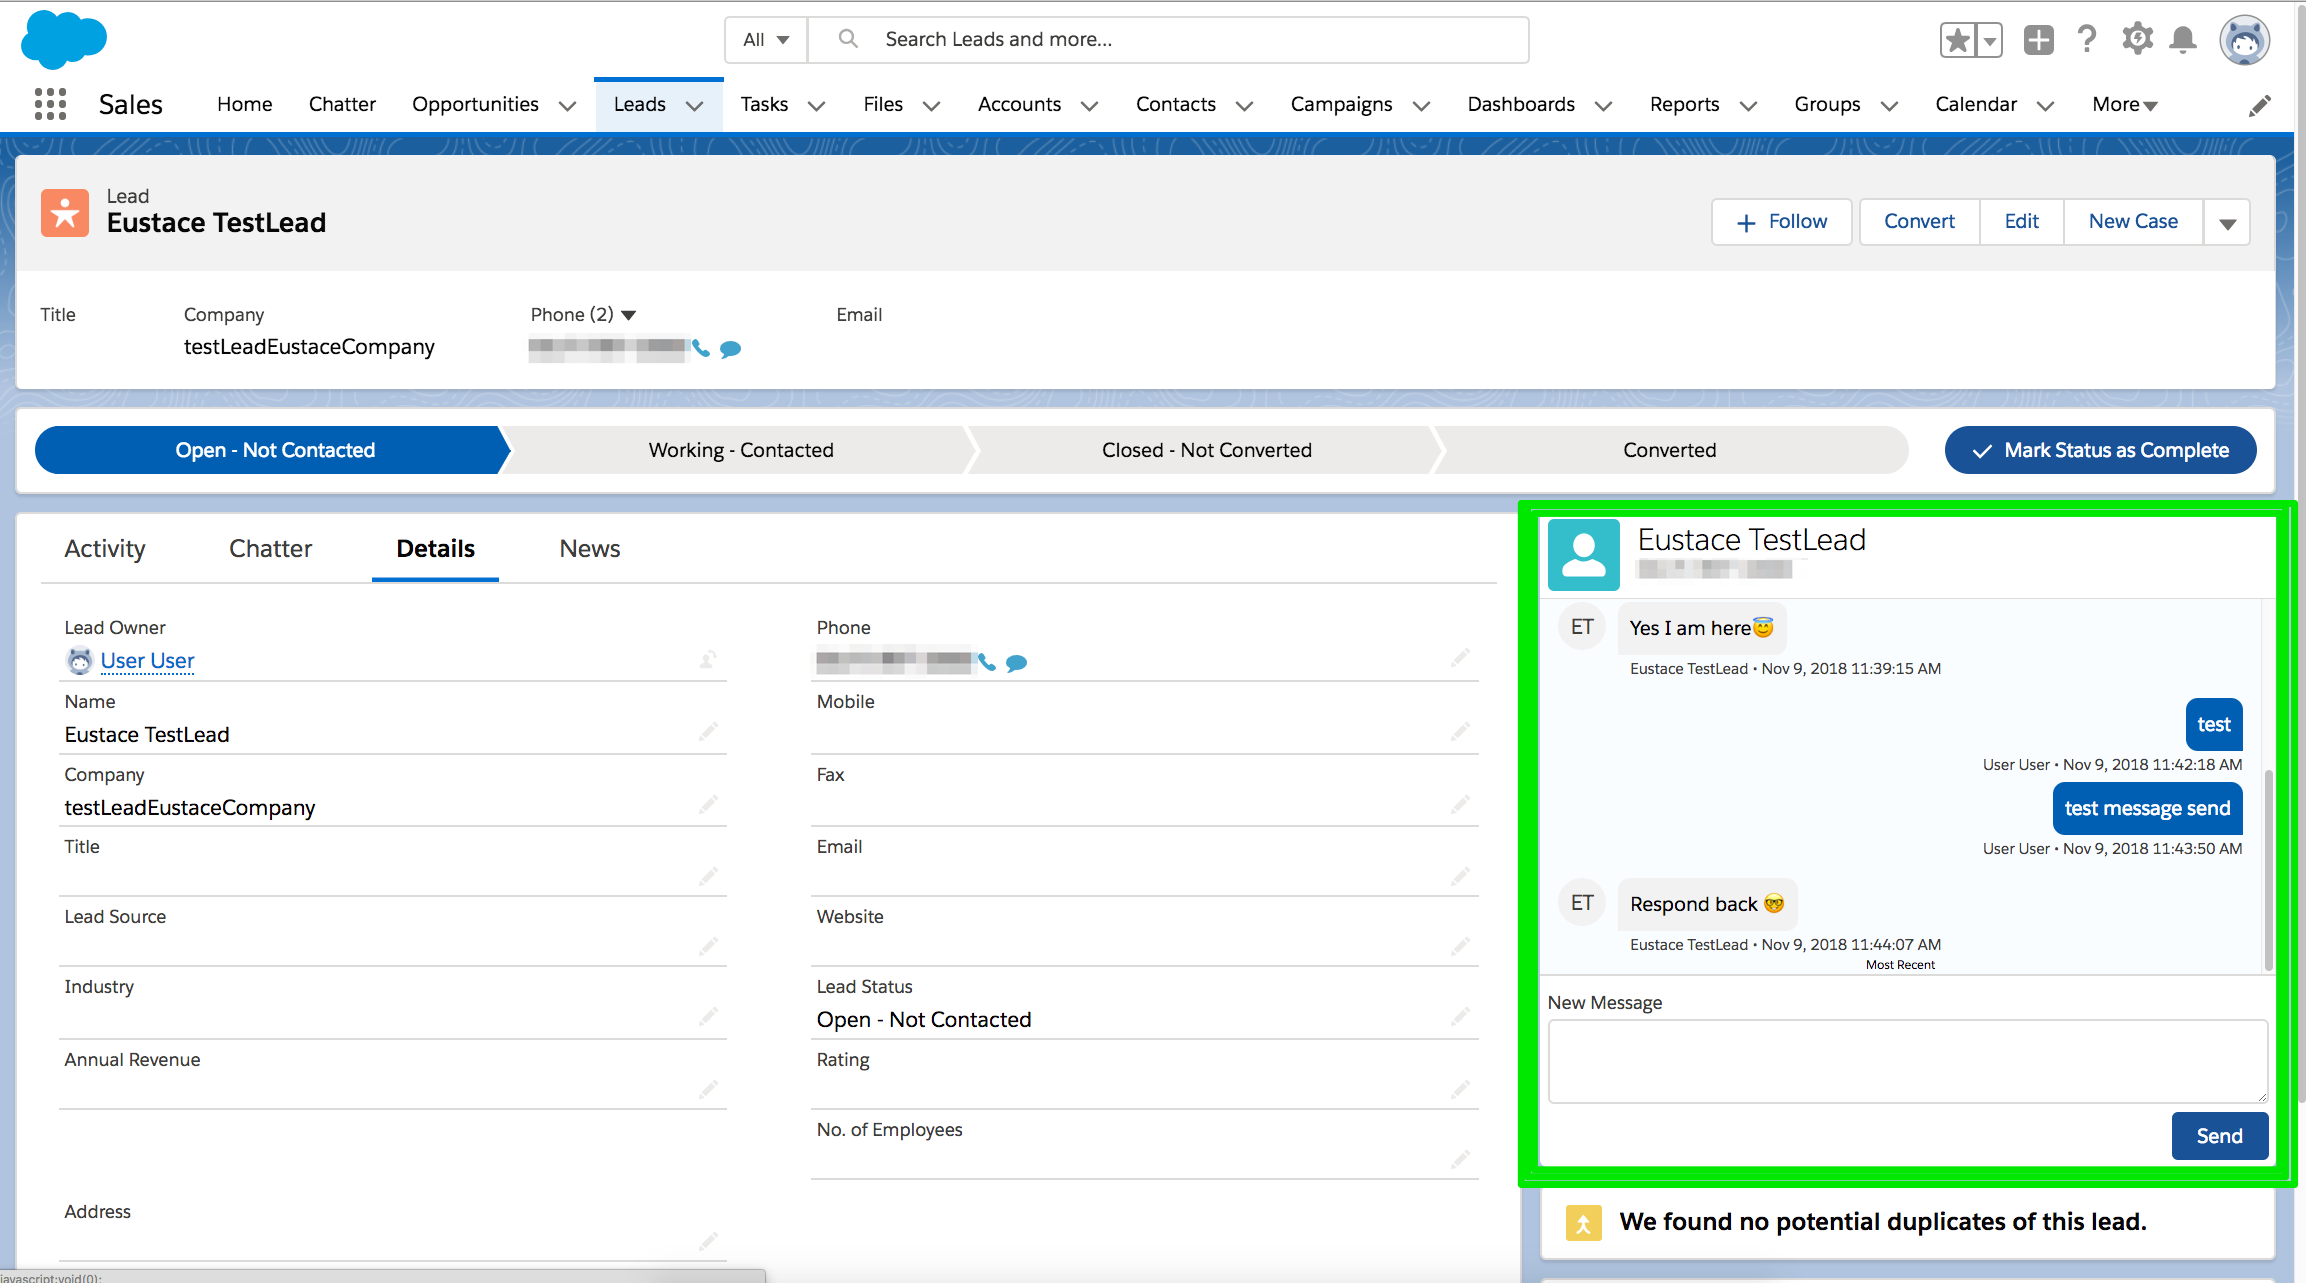
Task: Select the Converted status step
Action: [x=1669, y=450]
